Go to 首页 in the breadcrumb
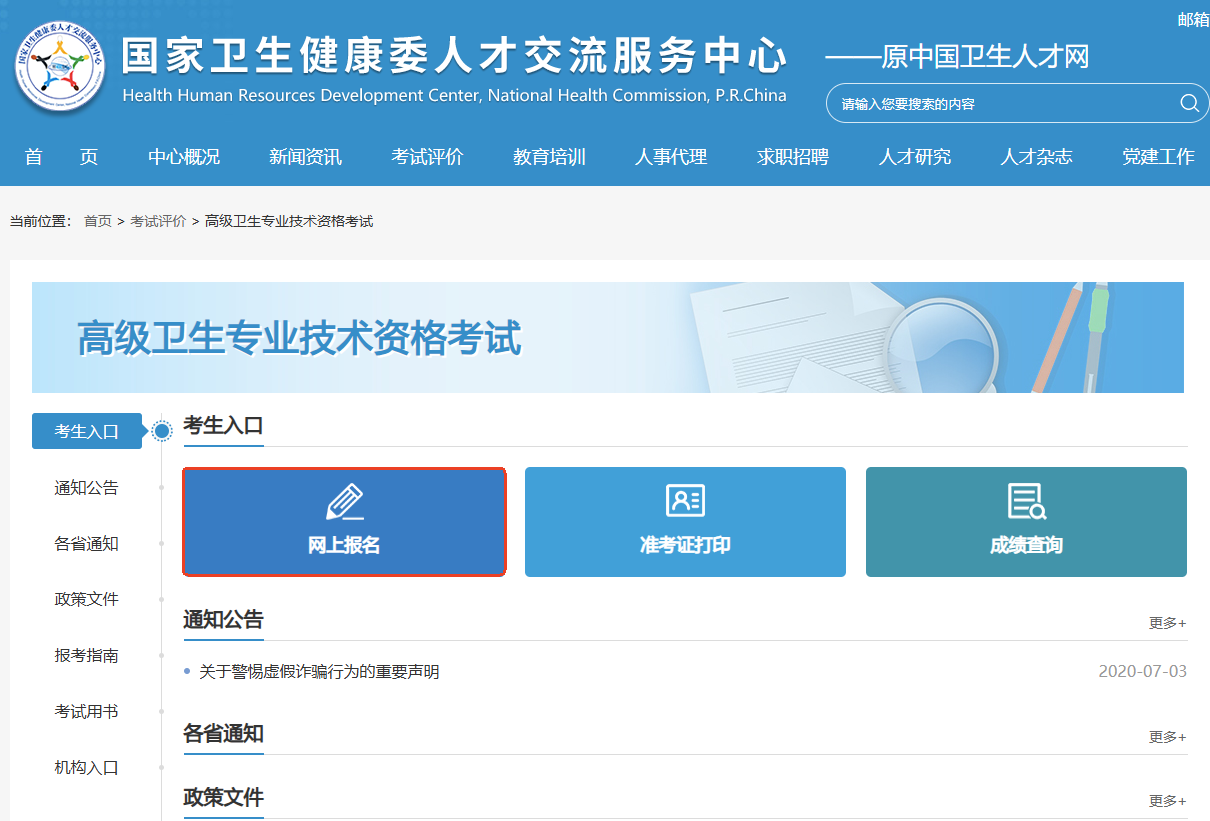1210x821 pixels. [x=98, y=221]
